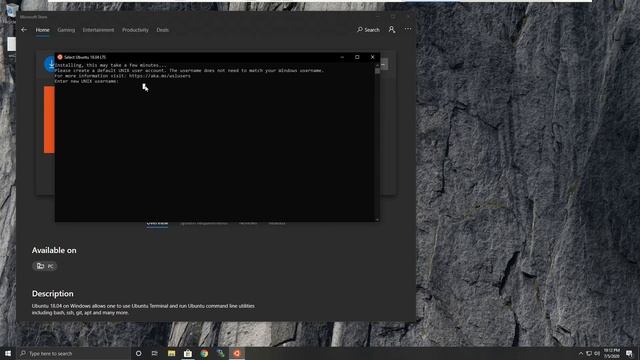Click the icon between Chrome and Ubuntu

click(220, 353)
